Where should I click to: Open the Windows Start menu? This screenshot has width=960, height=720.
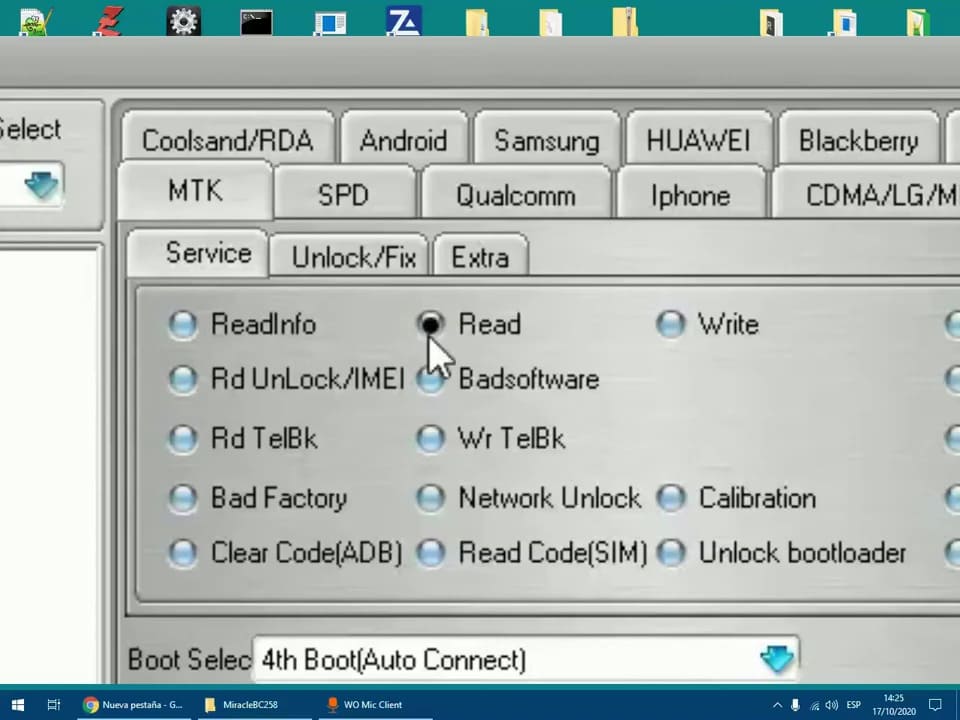coord(18,705)
